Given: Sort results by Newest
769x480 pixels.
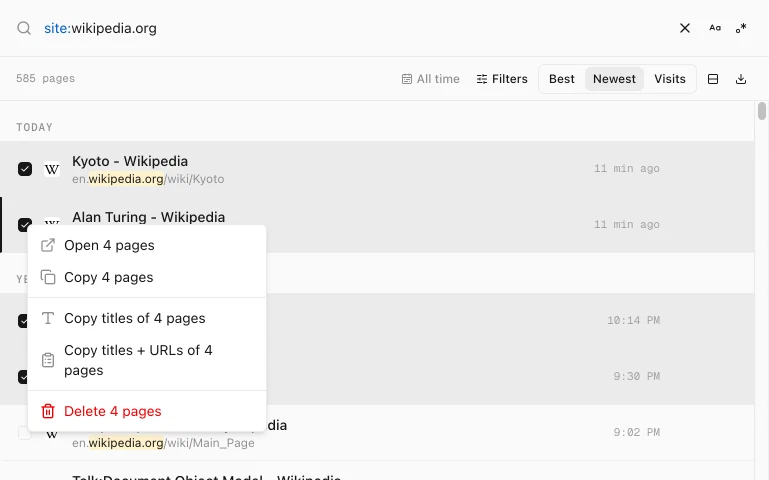Looking at the screenshot, I should [x=614, y=79].
